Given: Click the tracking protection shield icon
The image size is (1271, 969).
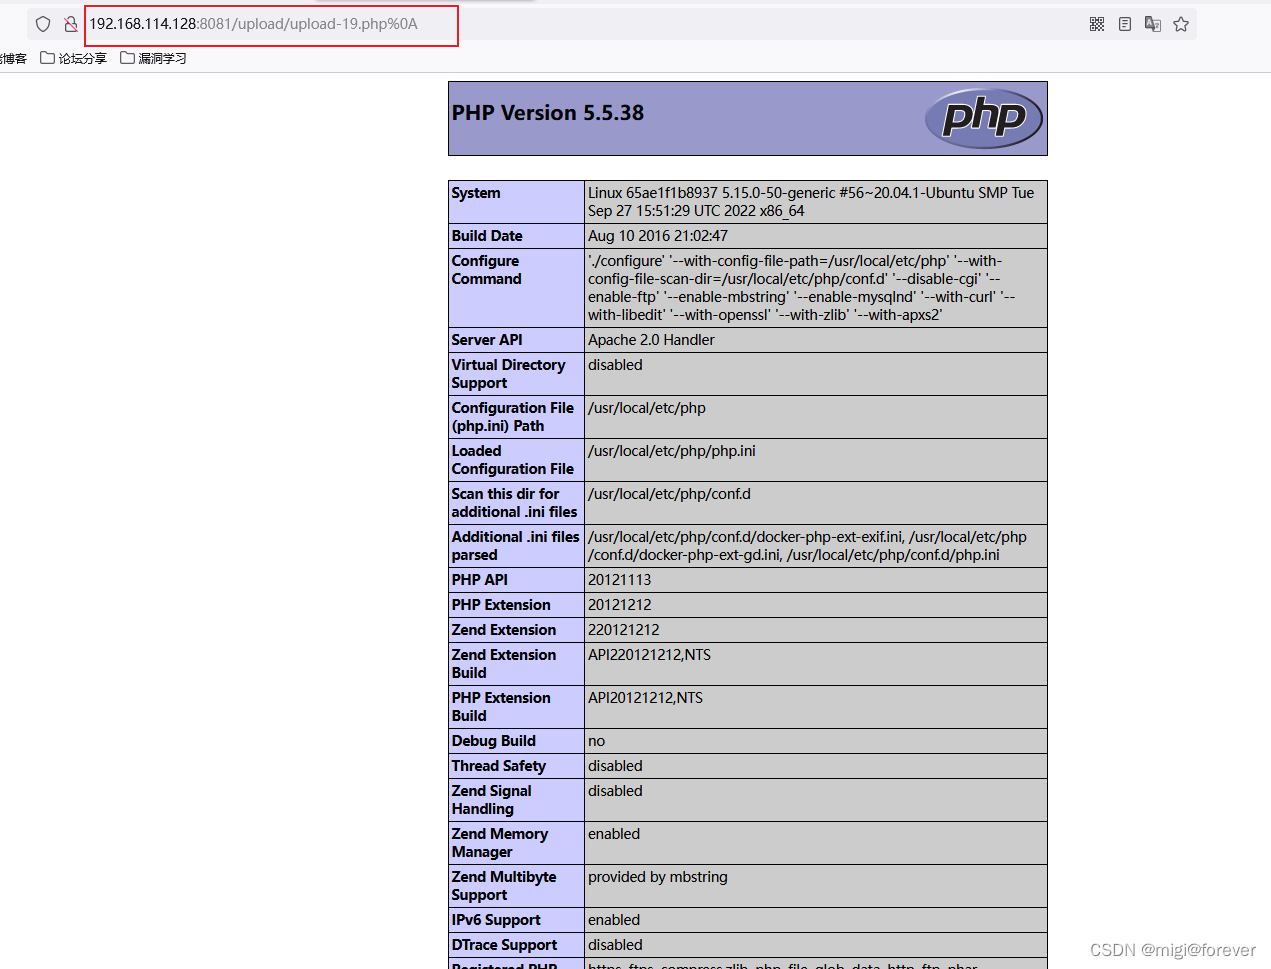Looking at the screenshot, I should (x=43, y=24).
